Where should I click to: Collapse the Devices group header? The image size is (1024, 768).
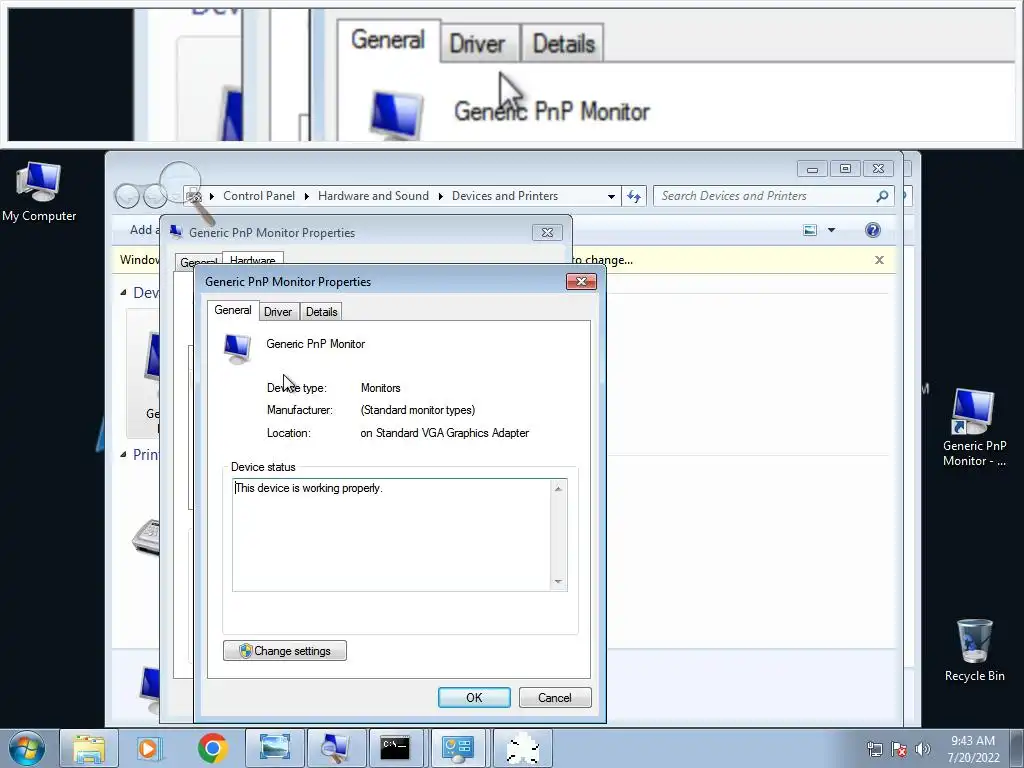click(x=123, y=293)
